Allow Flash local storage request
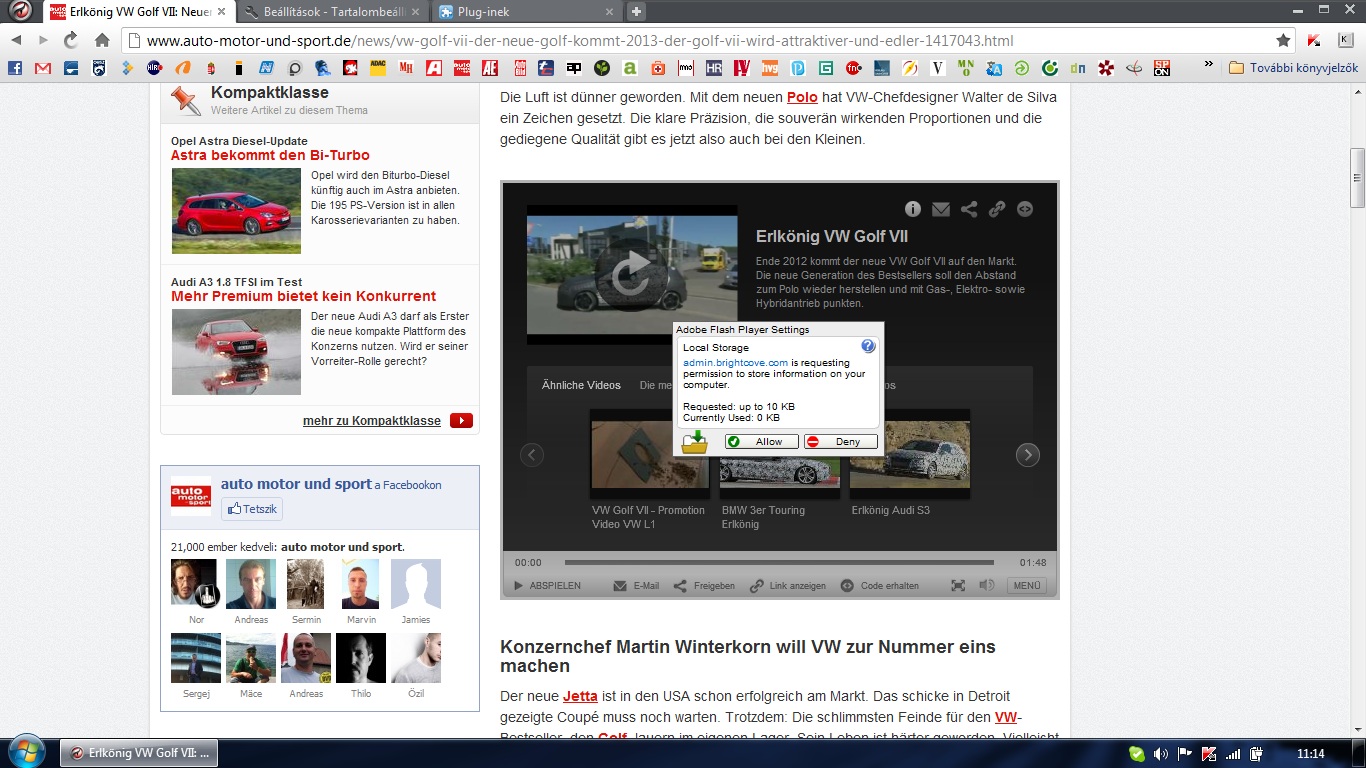Screen dimensions: 1366x768 click(x=761, y=442)
